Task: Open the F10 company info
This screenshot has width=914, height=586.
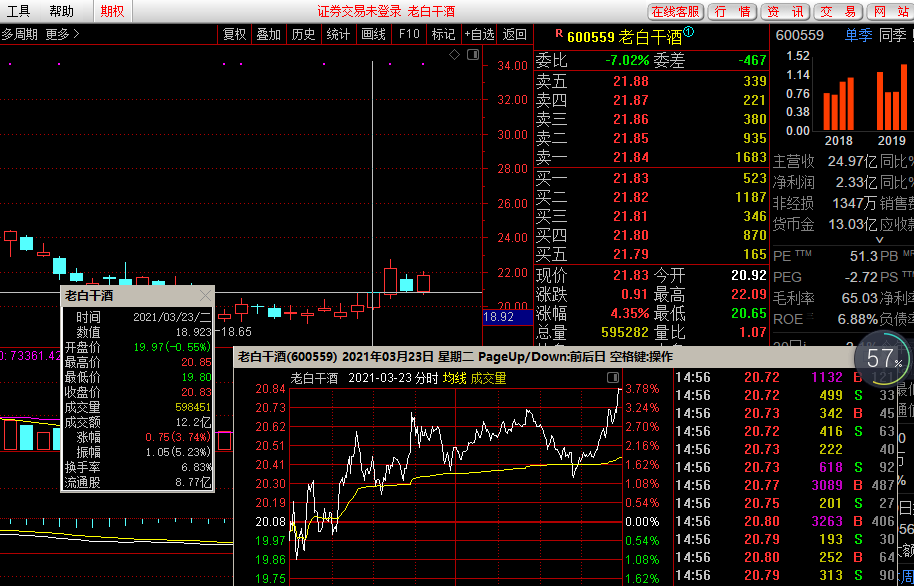Action: click(x=409, y=34)
